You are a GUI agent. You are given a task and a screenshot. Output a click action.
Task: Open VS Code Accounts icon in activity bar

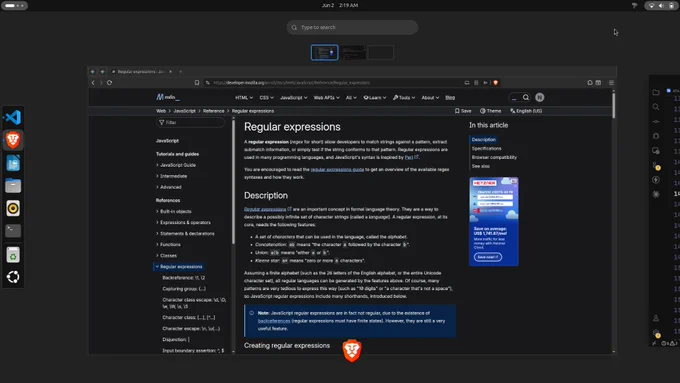click(x=656, y=318)
